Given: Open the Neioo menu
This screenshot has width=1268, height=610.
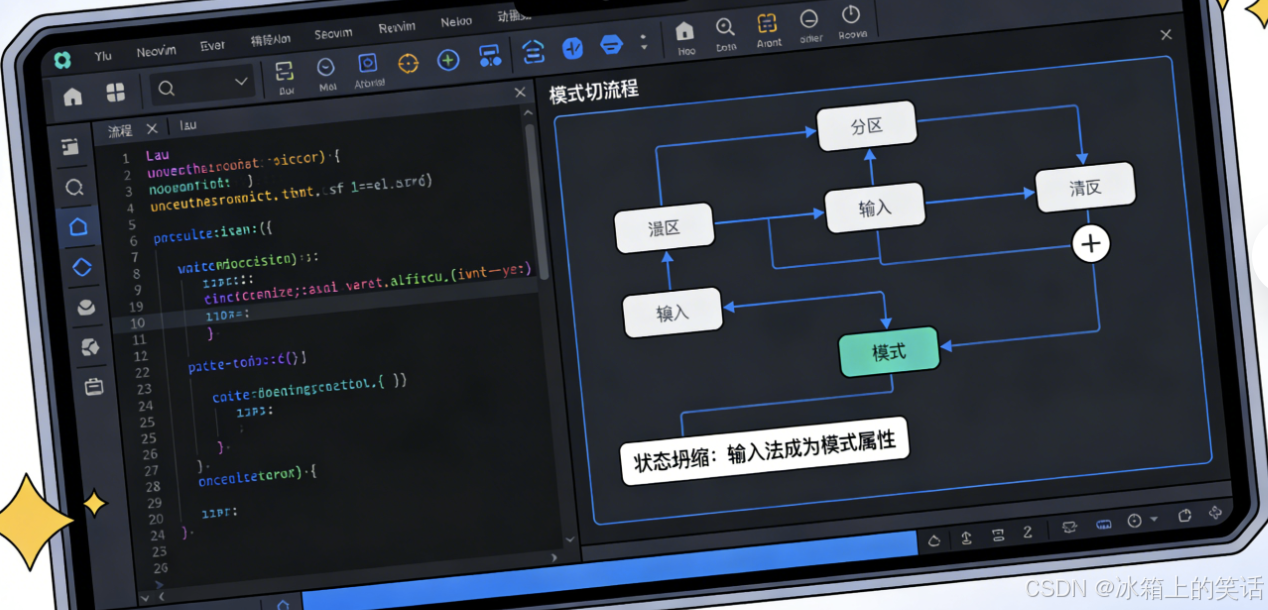Looking at the screenshot, I should 456,21.
